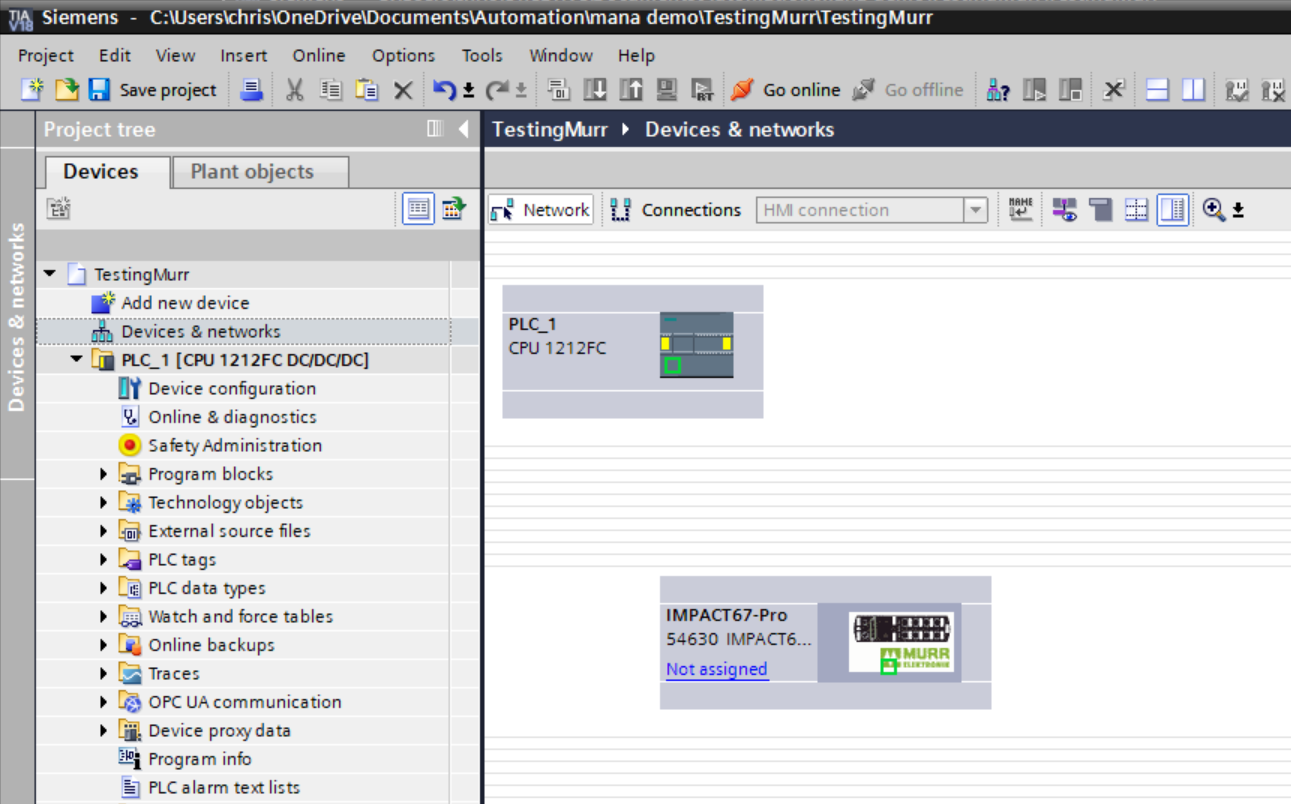Open the Project menu
This screenshot has height=804, width=1291.
(46, 55)
